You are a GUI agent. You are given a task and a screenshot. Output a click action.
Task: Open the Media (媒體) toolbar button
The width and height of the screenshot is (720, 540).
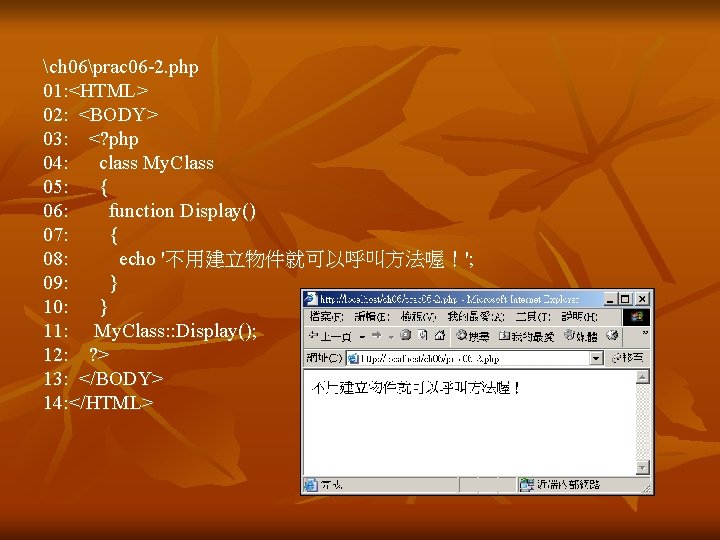click(581, 337)
